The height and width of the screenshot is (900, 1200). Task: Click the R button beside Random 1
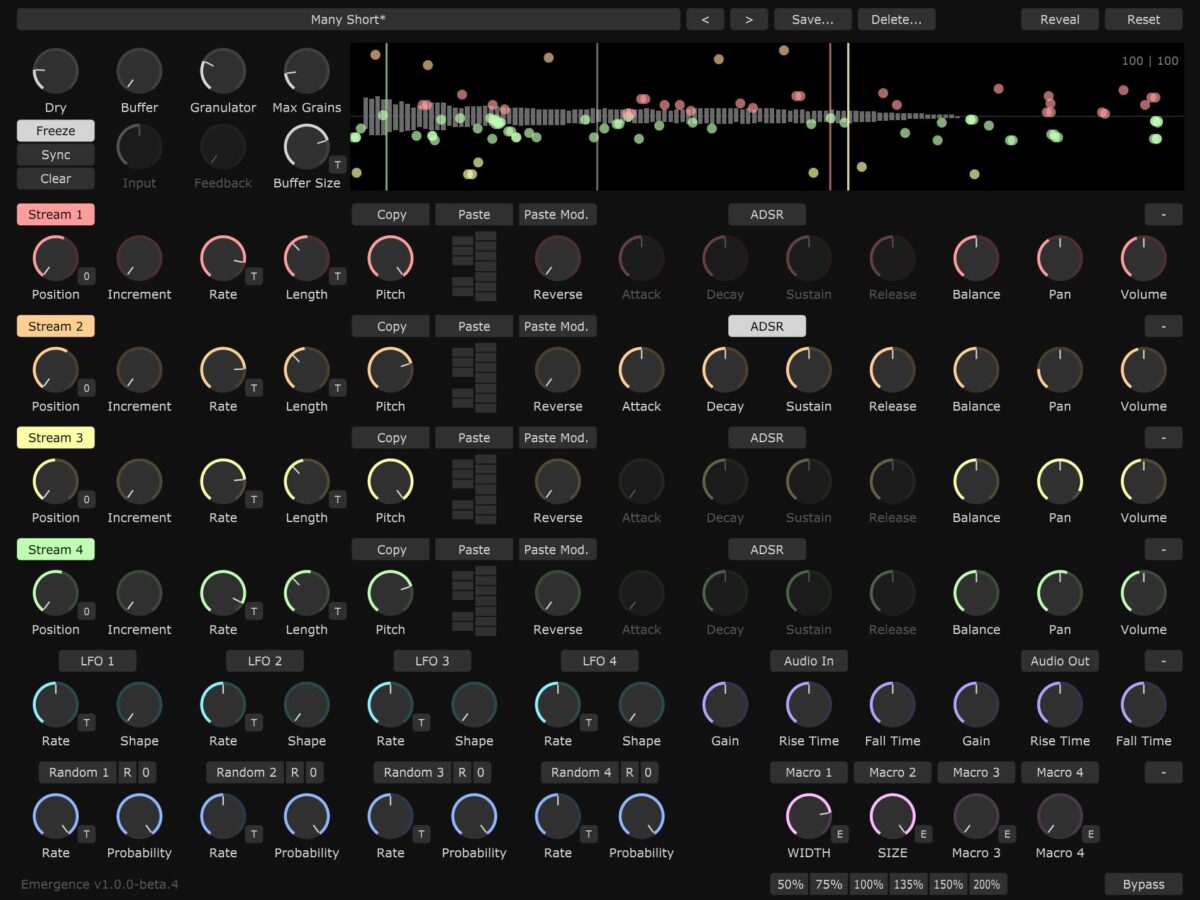127,772
